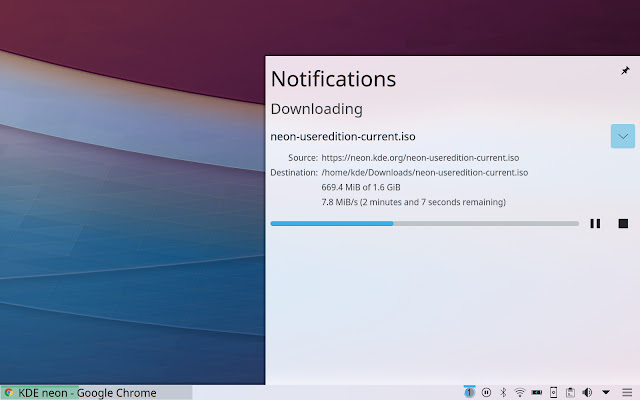Click the neon-useredition-current.iso job title
The width and height of the screenshot is (640, 400).
(x=344, y=136)
